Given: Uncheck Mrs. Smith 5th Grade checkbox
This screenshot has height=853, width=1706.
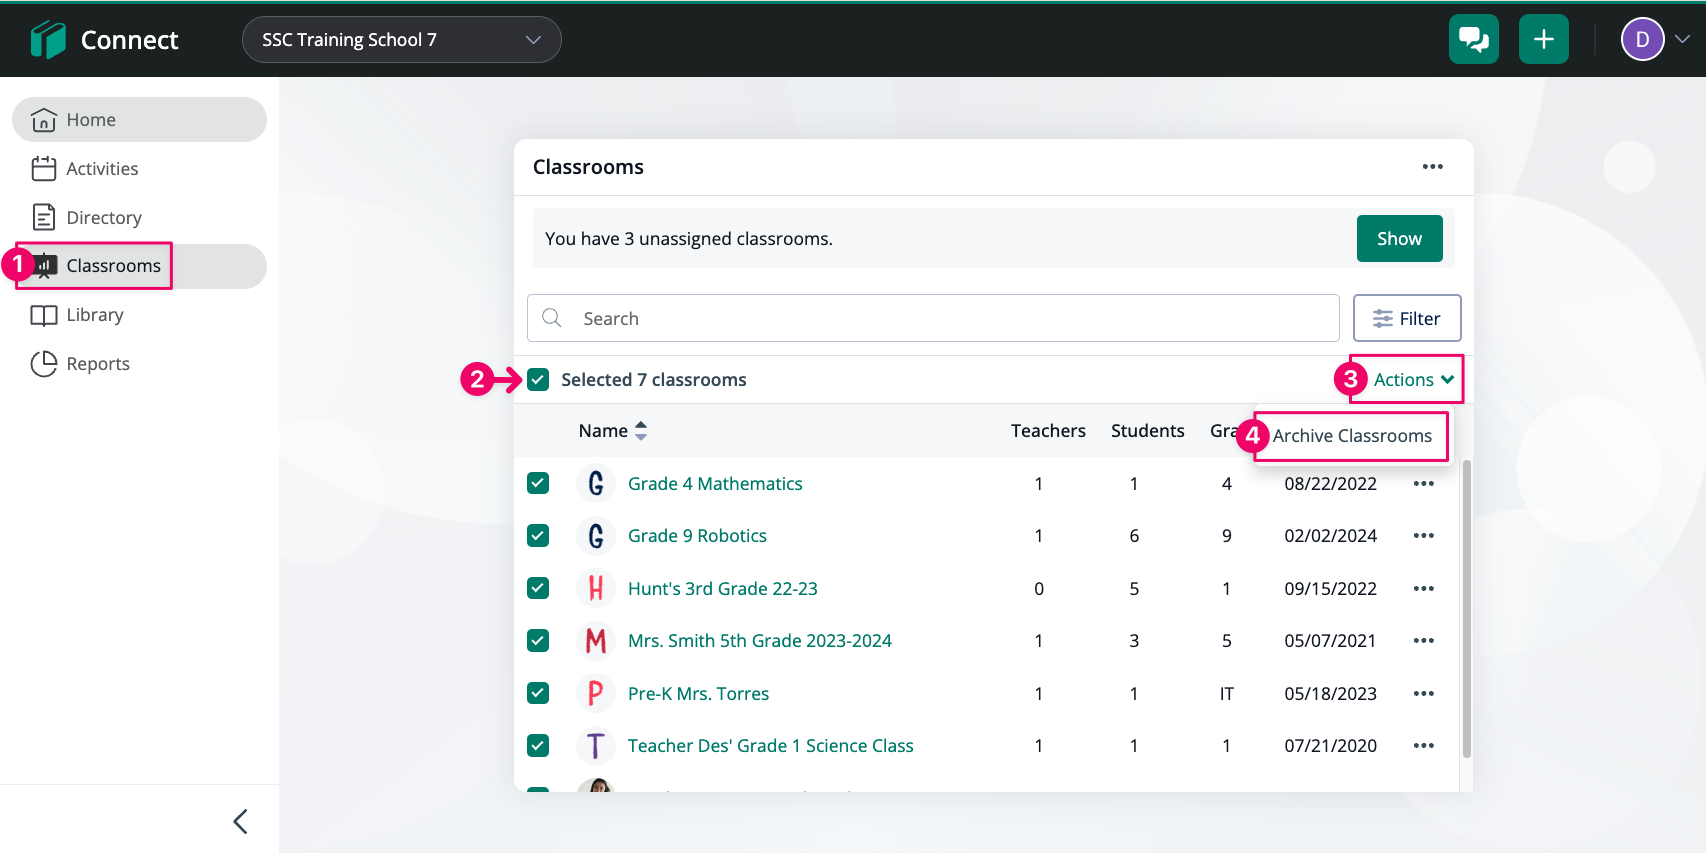Looking at the screenshot, I should (x=538, y=641).
